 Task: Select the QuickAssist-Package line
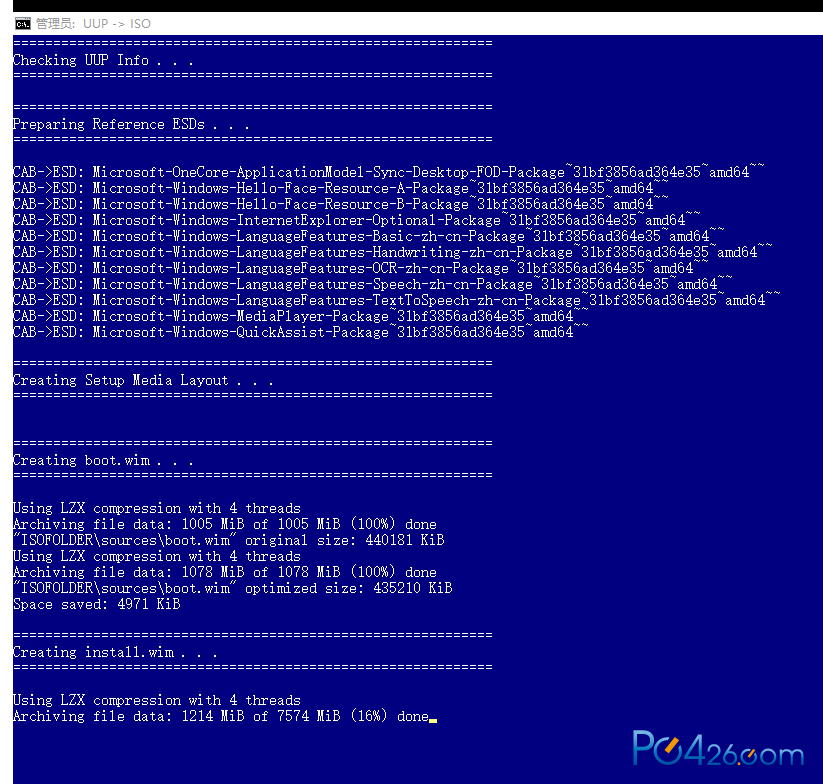301,332
